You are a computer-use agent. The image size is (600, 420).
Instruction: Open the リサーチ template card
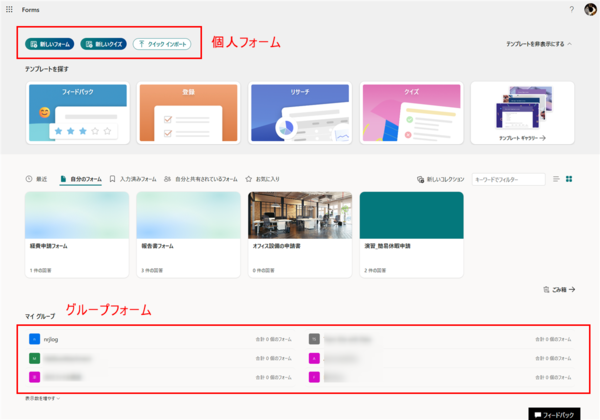click(300, 113)
